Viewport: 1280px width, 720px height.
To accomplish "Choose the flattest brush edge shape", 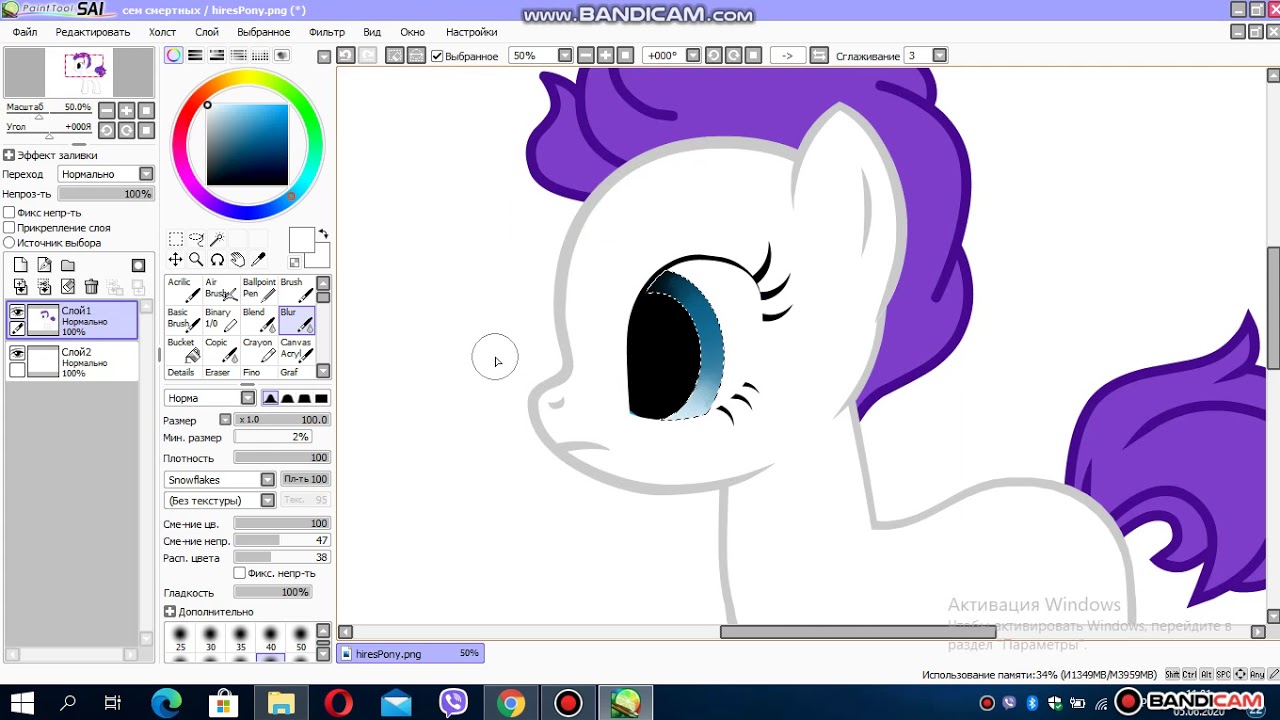I will 321,398.
